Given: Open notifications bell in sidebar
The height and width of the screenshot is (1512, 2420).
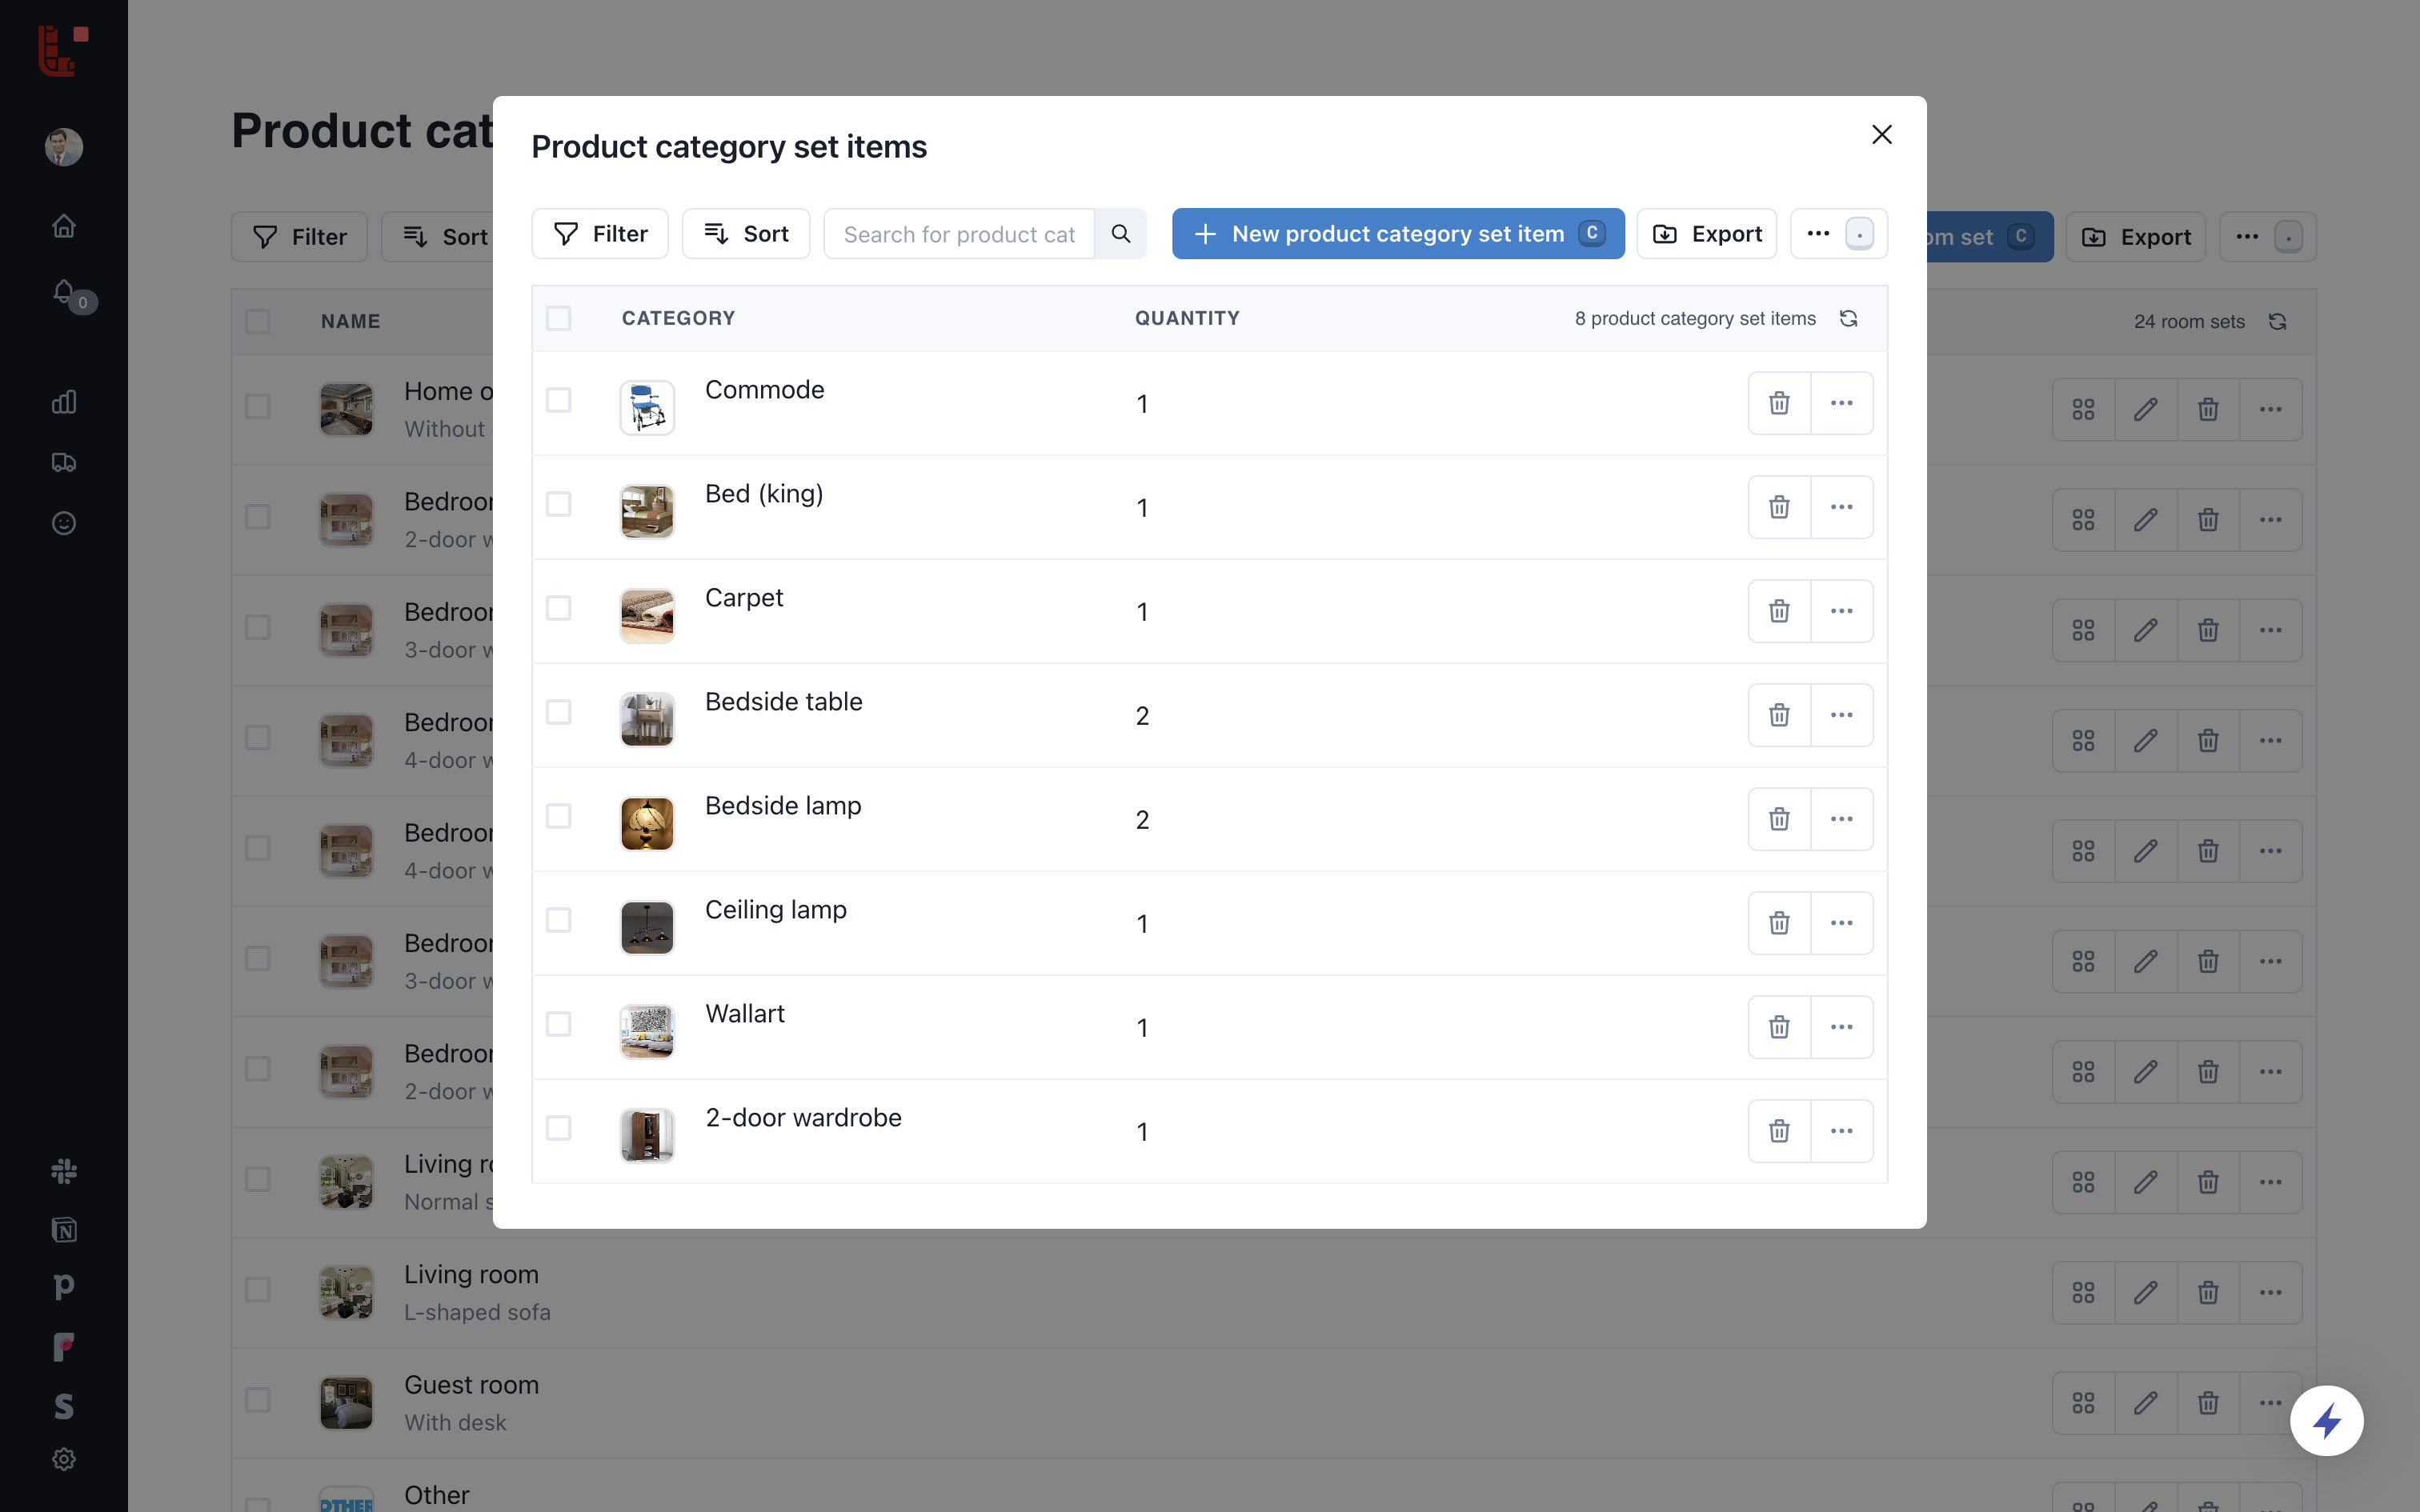Looking at the screenshot, I should pyautogui.click(x=64, y=291).
